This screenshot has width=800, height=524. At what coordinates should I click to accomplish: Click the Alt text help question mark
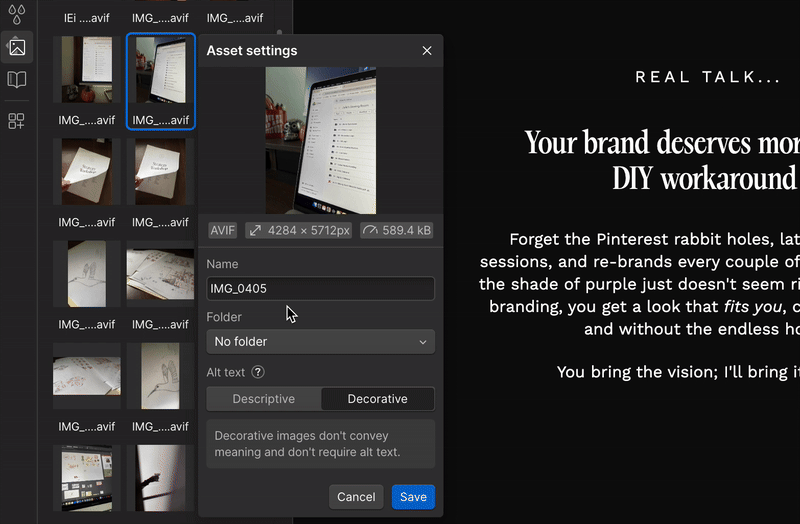pos(258,372)
